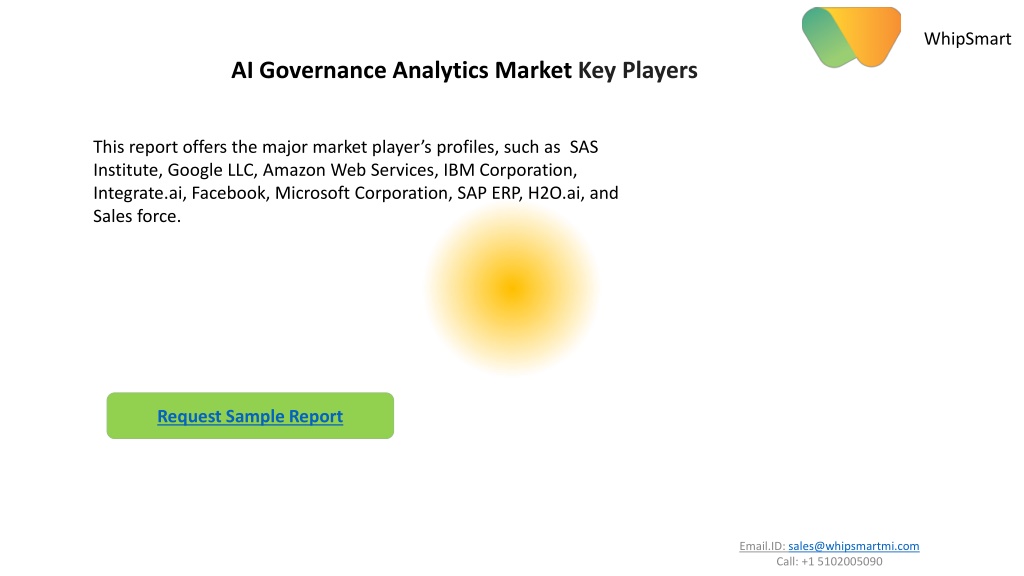Click the Call +1 5102005090 phone number
The width and height of the screenshot is (1024, 576).
pos(829,562)
